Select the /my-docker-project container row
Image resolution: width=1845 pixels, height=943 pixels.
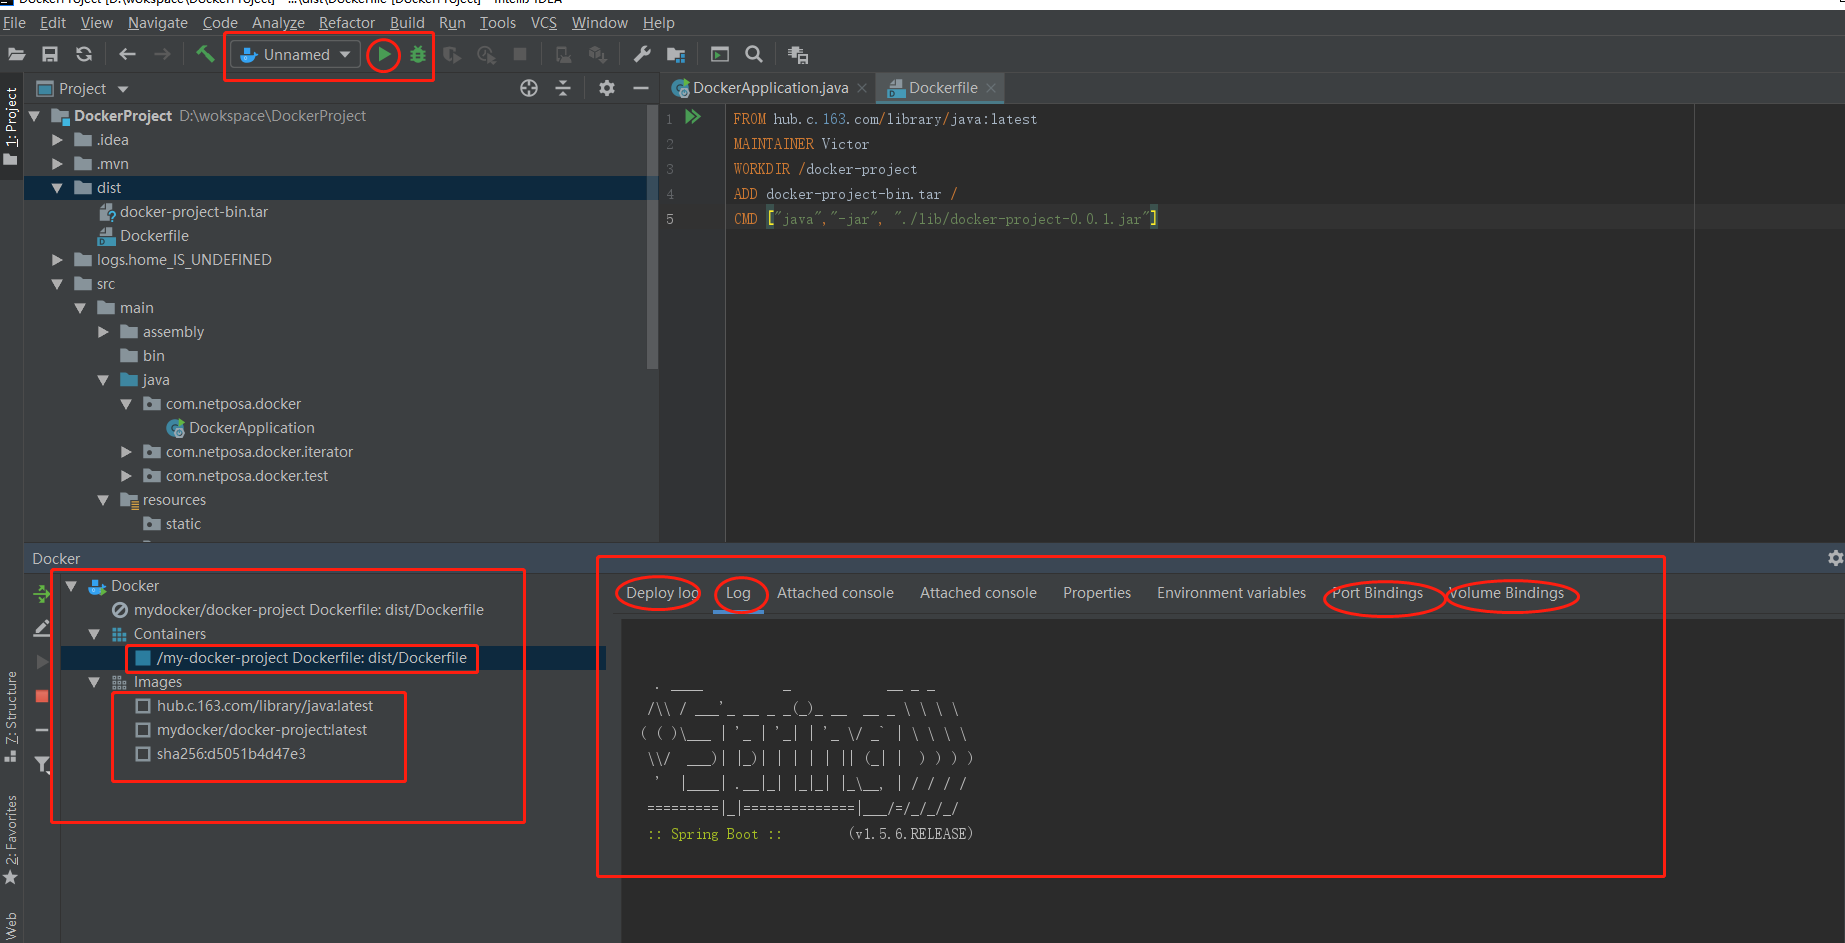pos(333,658)
